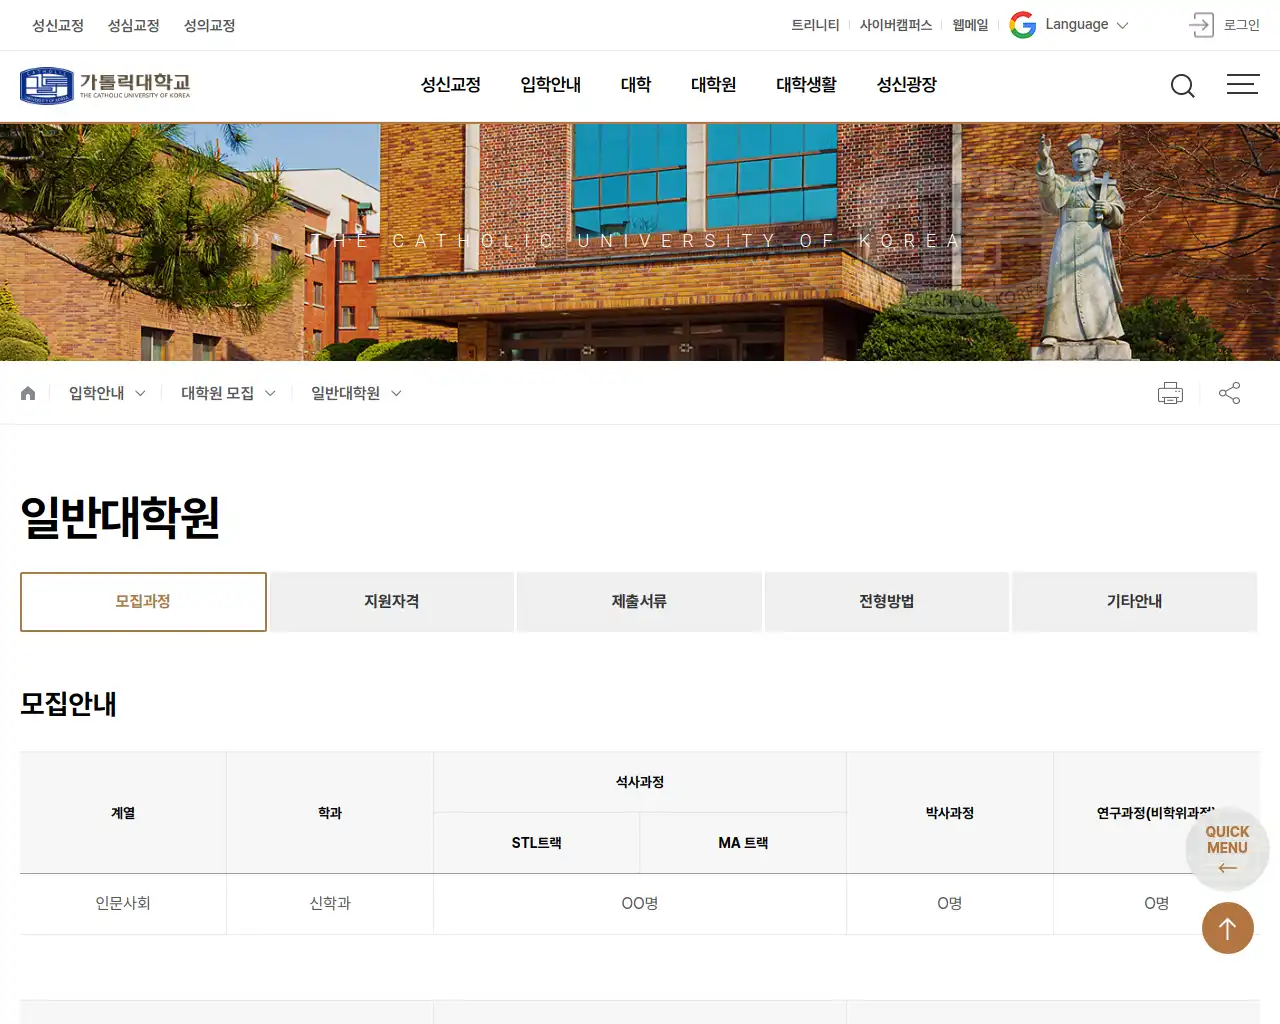The height and width of the screenshot is (1024, 1280).
Task: Click the top-left 성신교정 campus link
Action: pyautogui.click(x=58, y=25)
